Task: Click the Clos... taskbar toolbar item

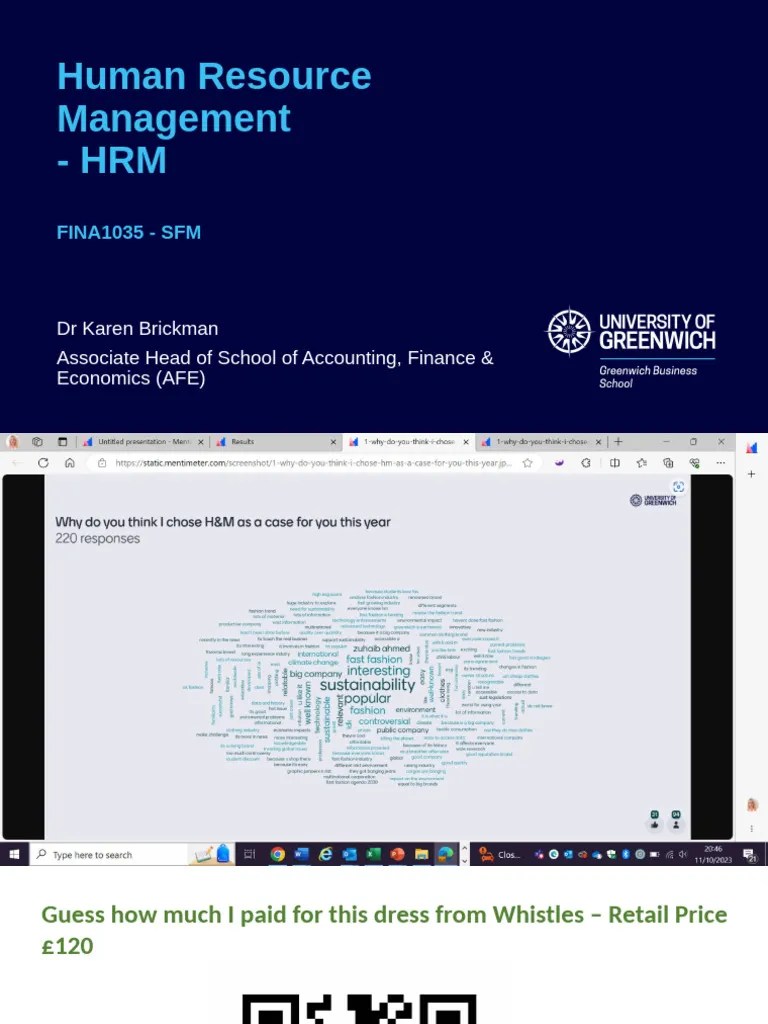Action: point(499,854)
